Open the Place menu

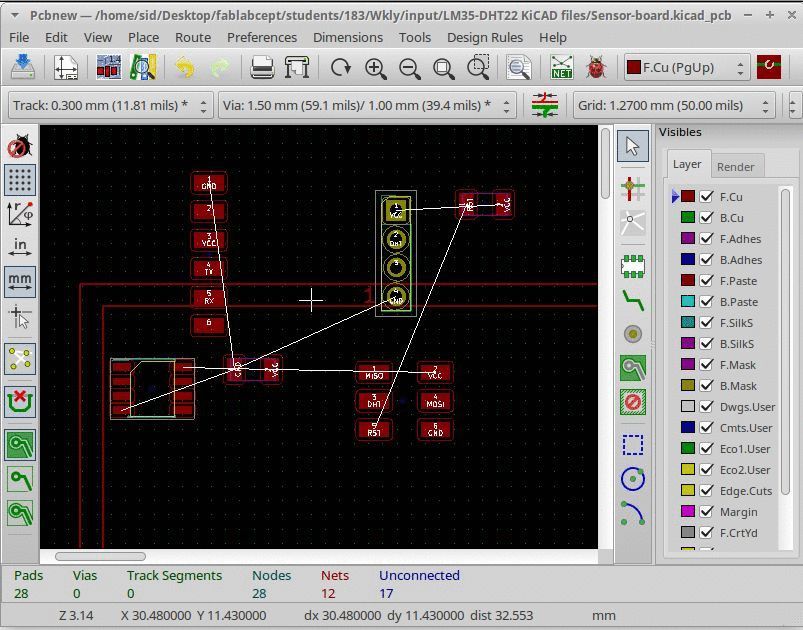143,37
